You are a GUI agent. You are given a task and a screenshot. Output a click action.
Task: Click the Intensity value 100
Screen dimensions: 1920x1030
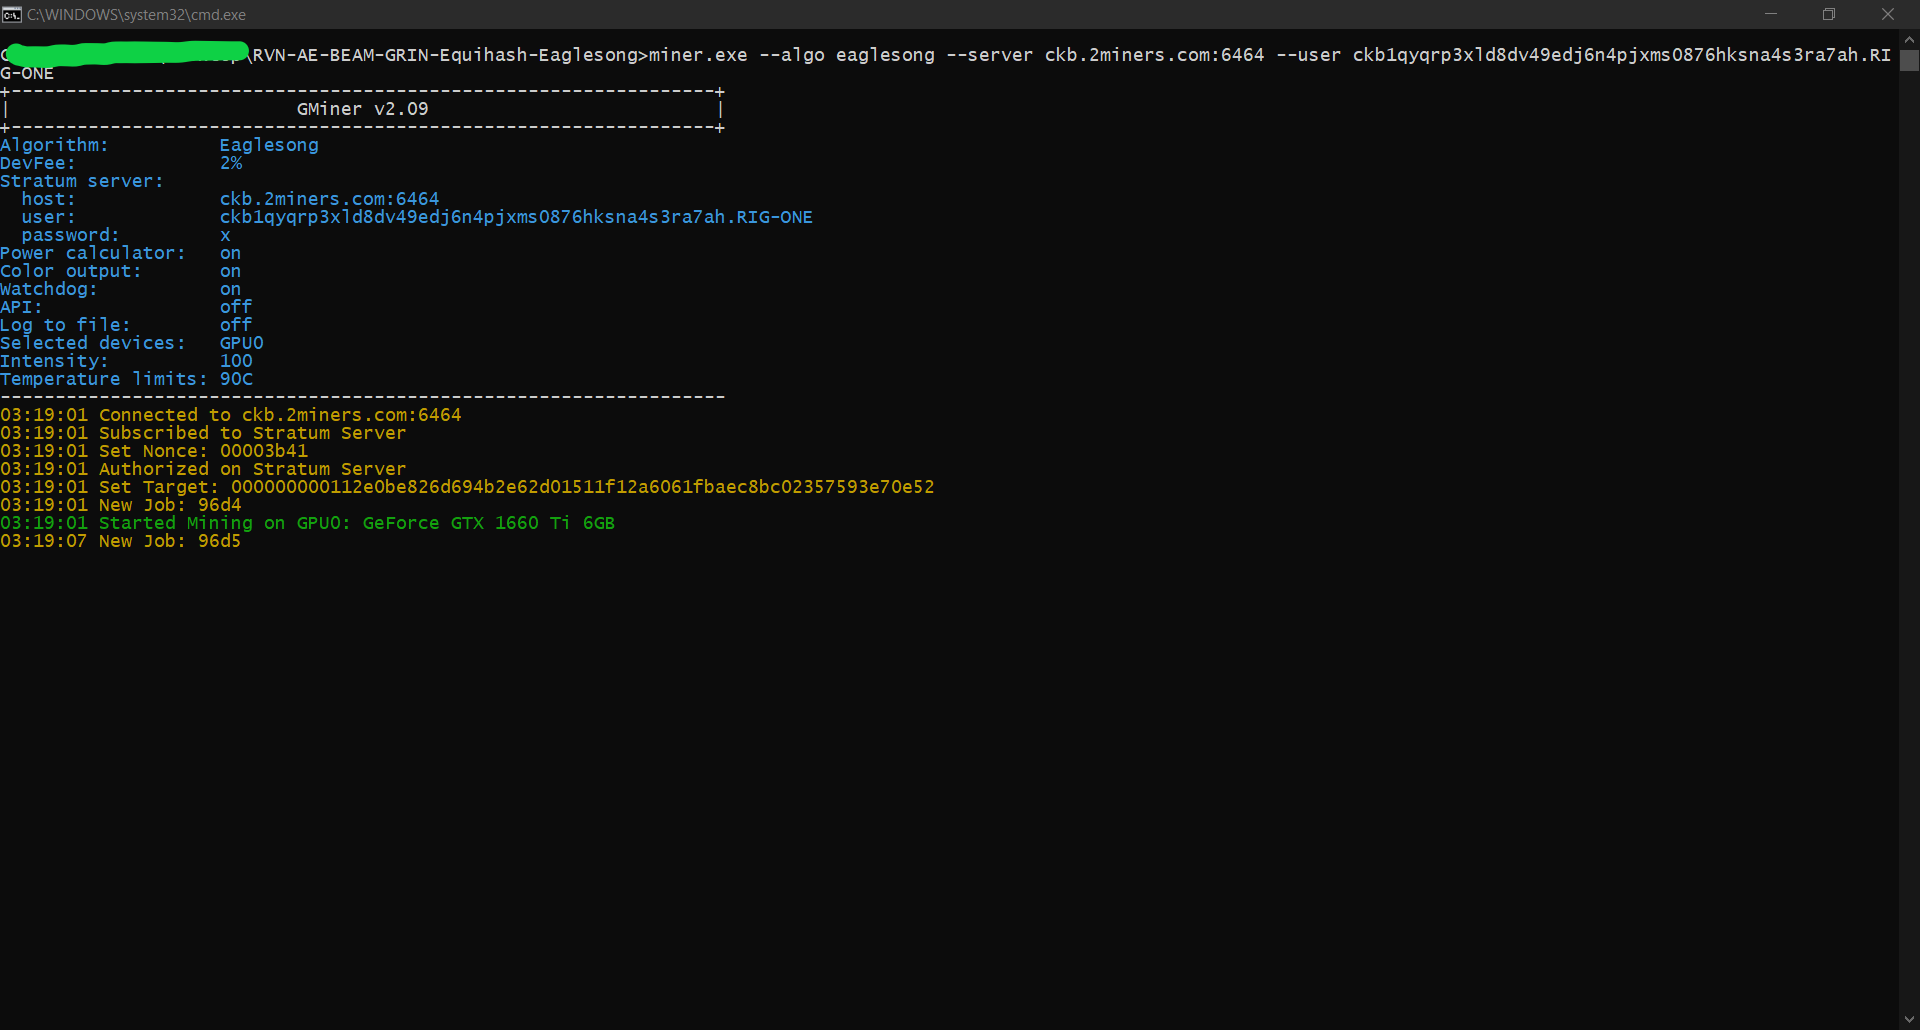[236, 361]
